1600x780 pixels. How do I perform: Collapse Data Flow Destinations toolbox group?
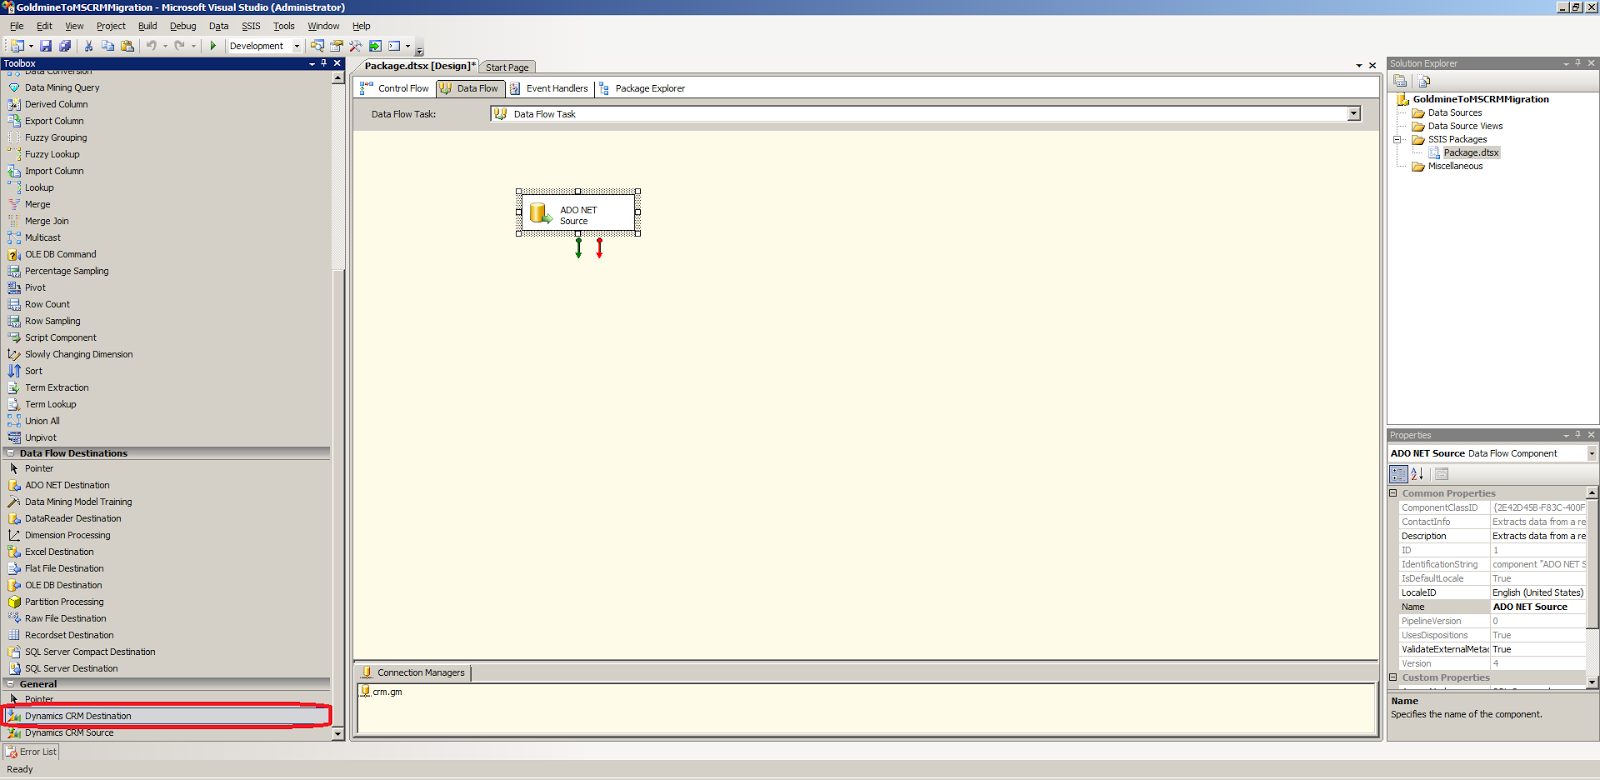coord(11,453)
